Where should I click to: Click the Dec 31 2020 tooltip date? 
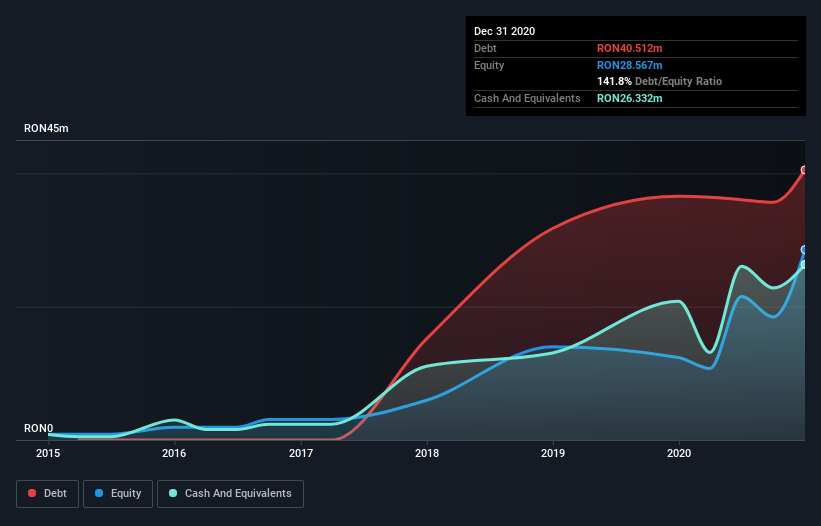pos(505,31)
